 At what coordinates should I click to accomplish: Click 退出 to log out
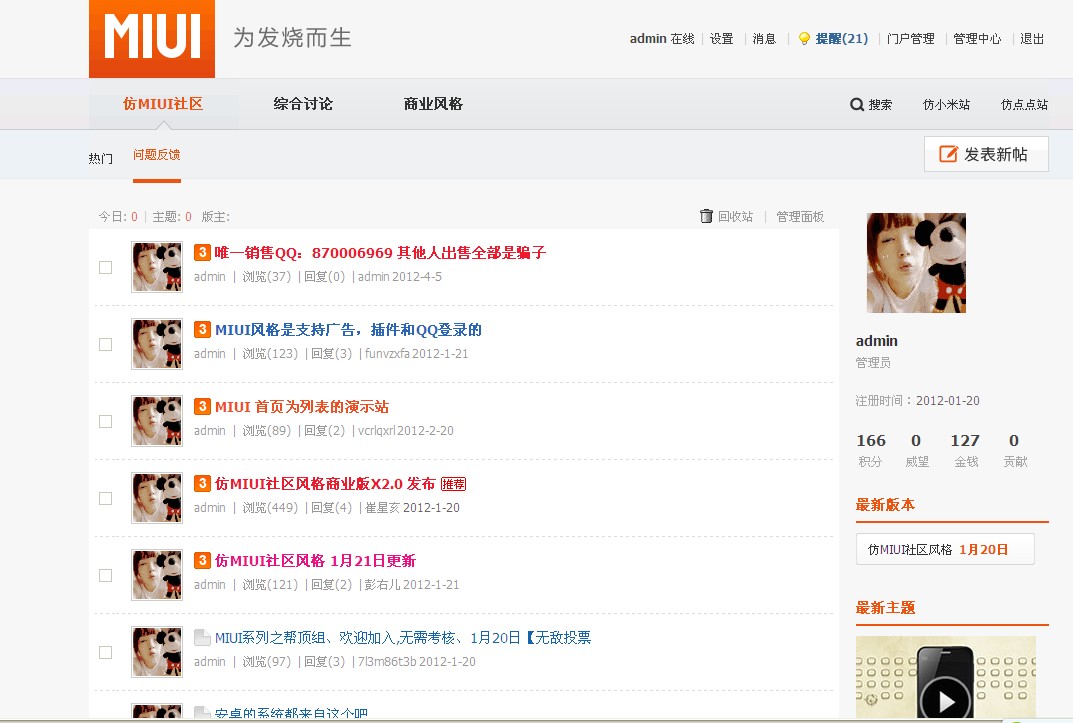[x=1032, y=39]
